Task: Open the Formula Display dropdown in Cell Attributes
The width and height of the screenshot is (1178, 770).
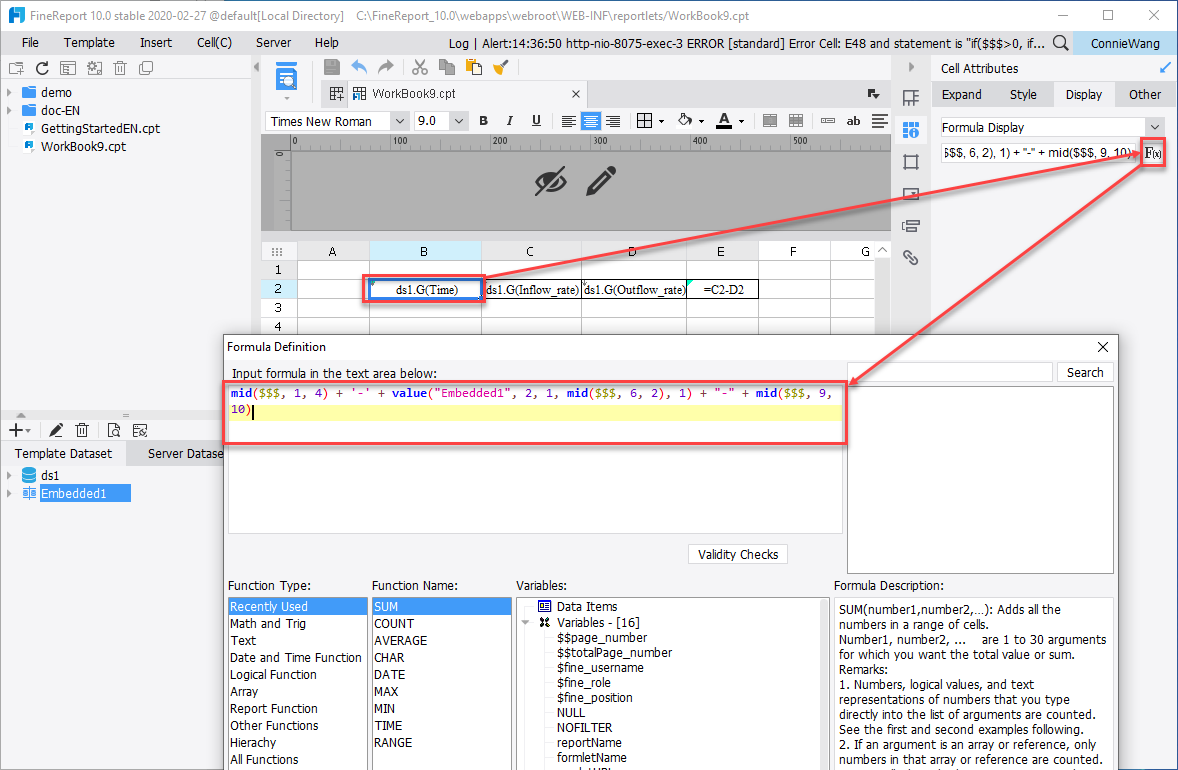Action: coord(1155,127)
